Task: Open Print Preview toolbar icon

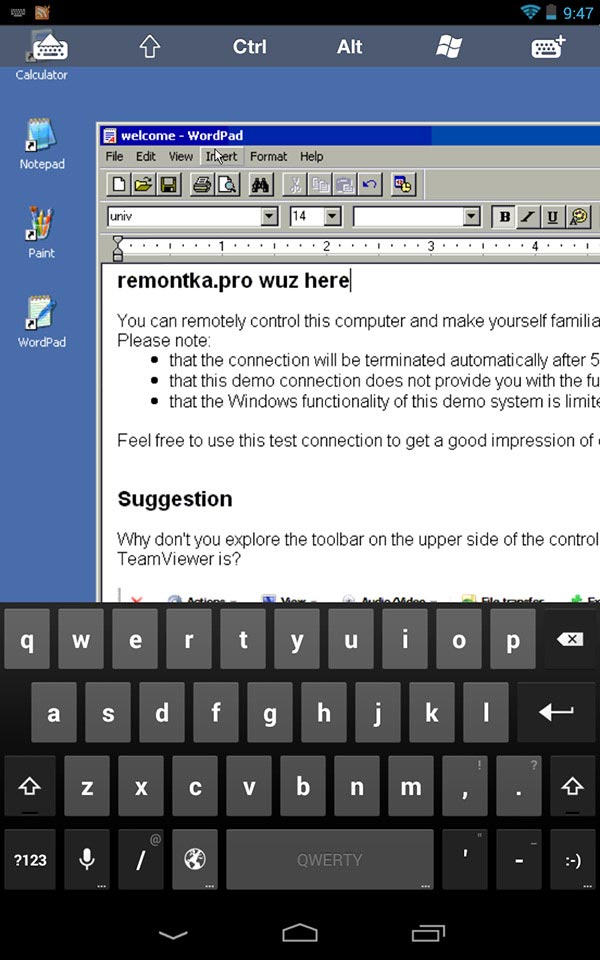Action: pos(227,184)
